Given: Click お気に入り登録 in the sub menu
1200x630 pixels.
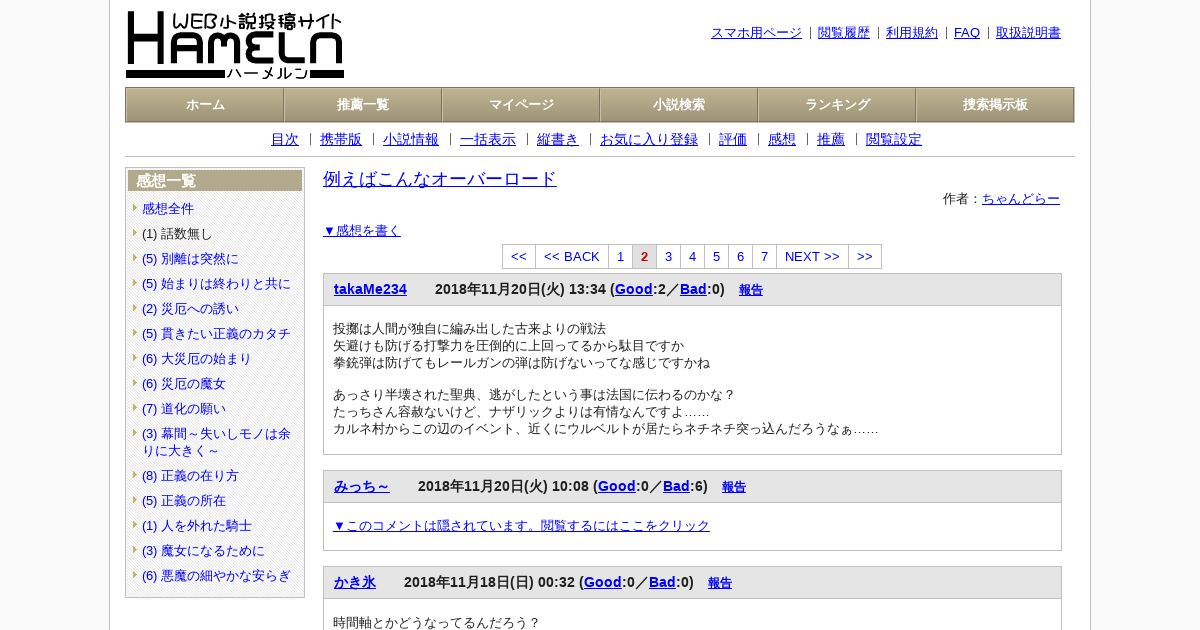Looking at the screenshot, I should [649, 140].
